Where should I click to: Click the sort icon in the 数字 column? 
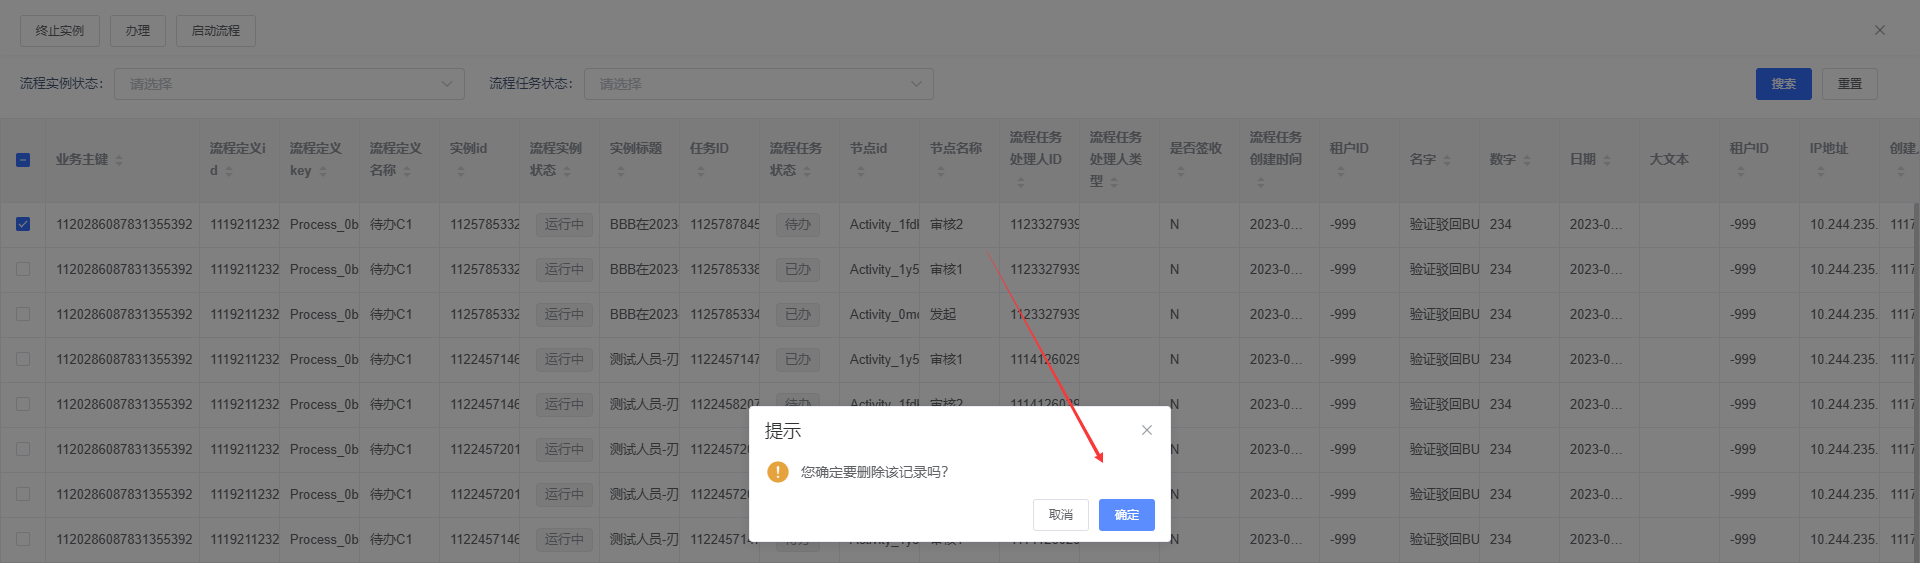(x=1527, y=160)
